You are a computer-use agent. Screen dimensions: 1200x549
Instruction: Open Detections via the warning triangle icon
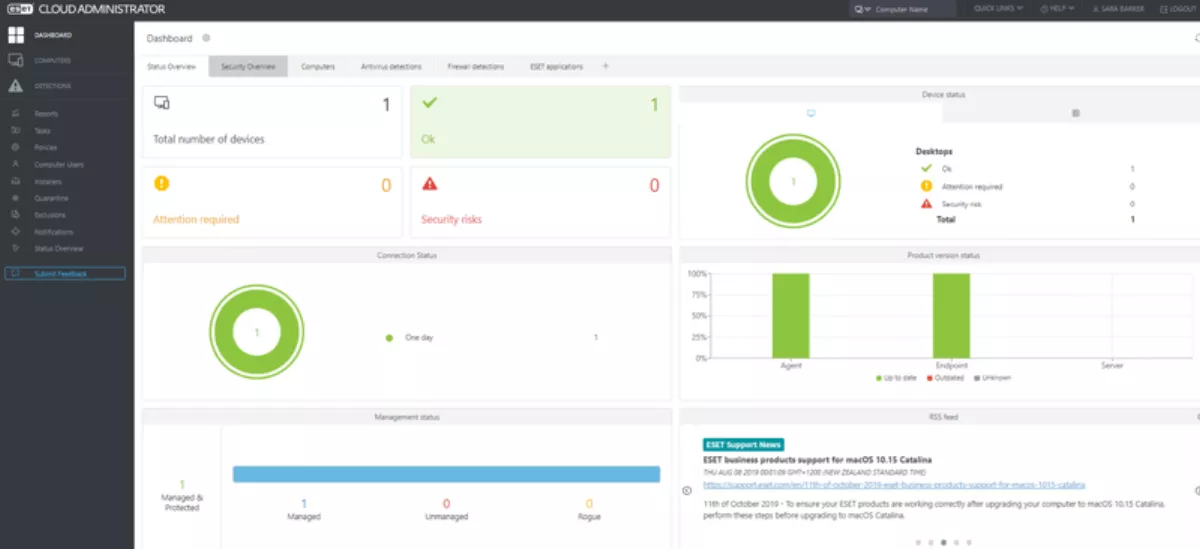click(x=16, y=86)
